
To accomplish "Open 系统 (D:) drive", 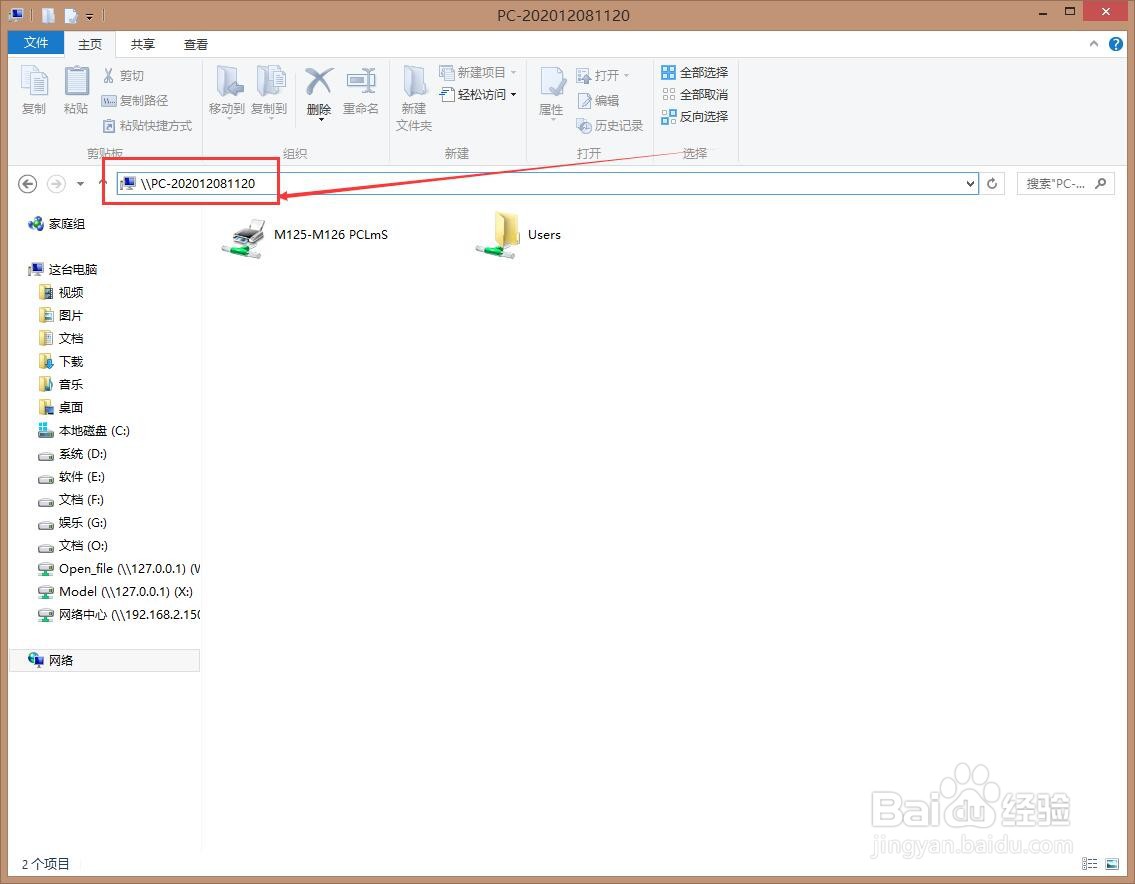I will 72,454.
